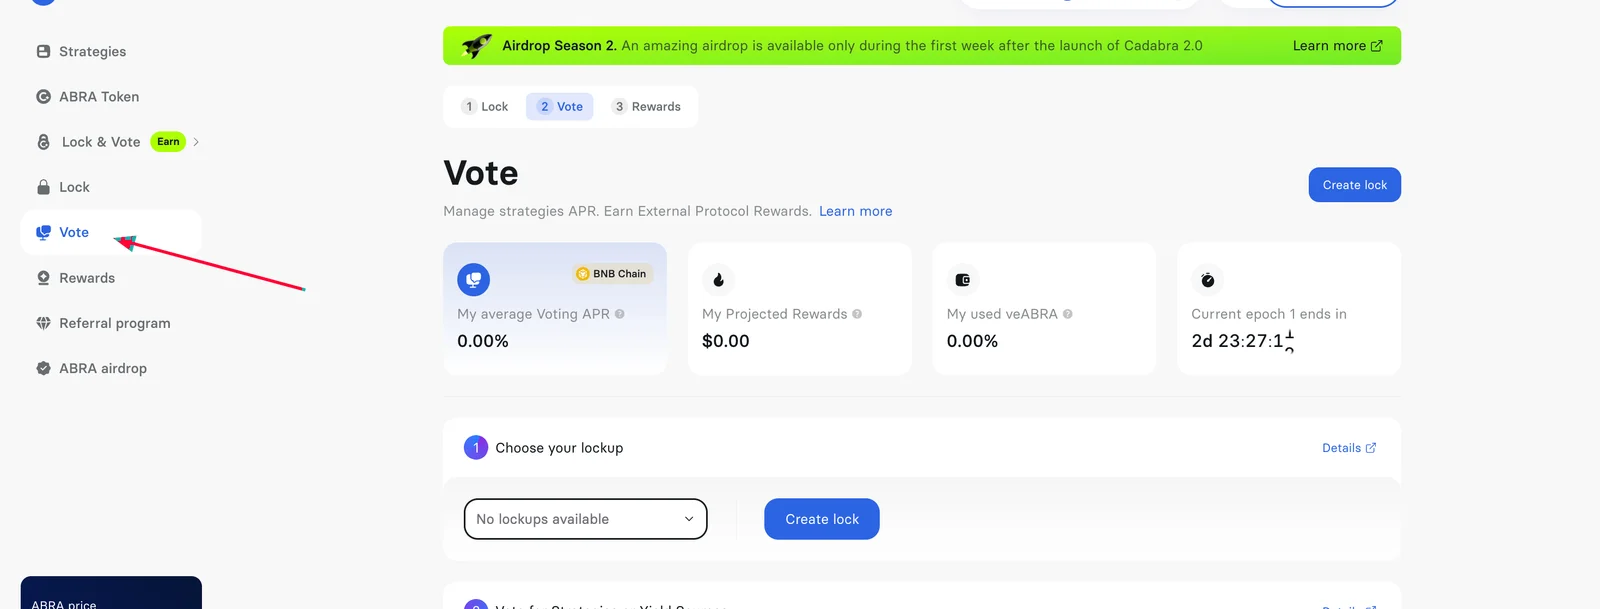Click the $0.00 projected rewards value

[x=726, y=341]
